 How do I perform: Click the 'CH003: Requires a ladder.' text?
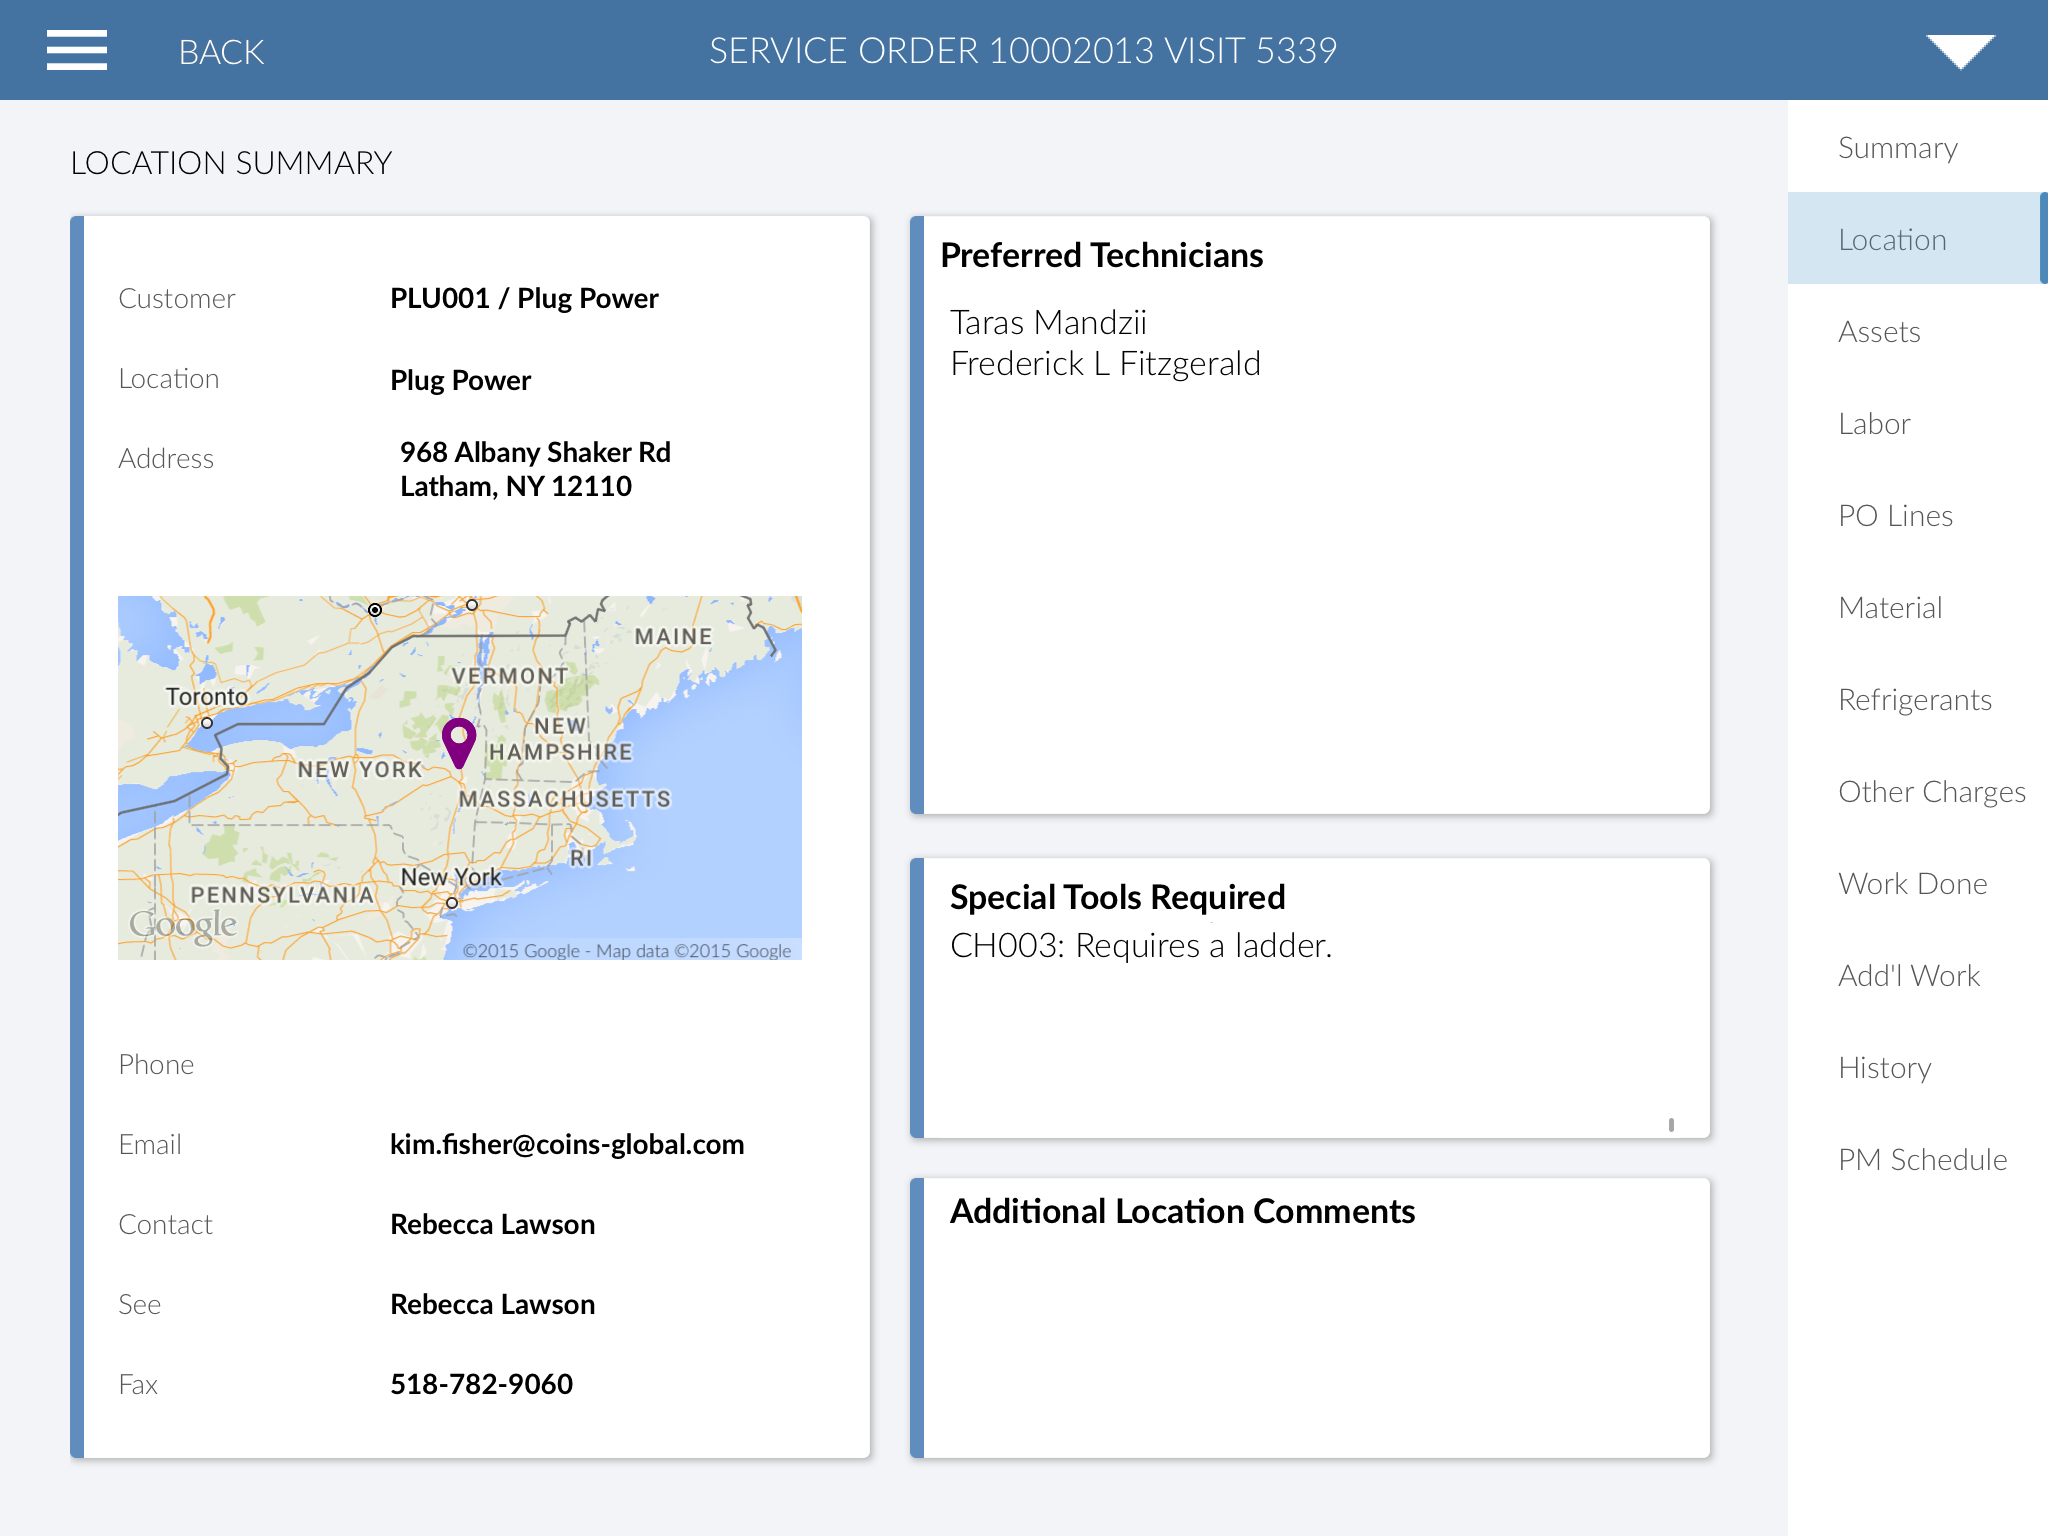[1141, 945]
